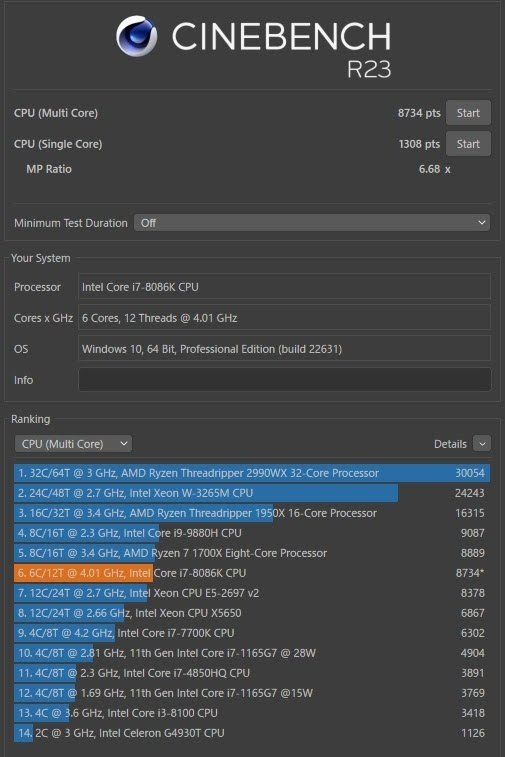Select ranking row Xeon E5-2697 v2
Screen dimensions: 505x757
click(252, 593)
